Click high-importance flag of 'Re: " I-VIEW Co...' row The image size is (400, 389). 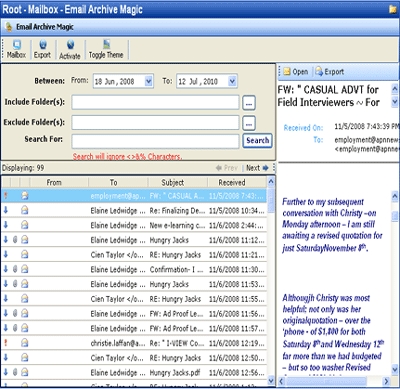pos(5,342)
